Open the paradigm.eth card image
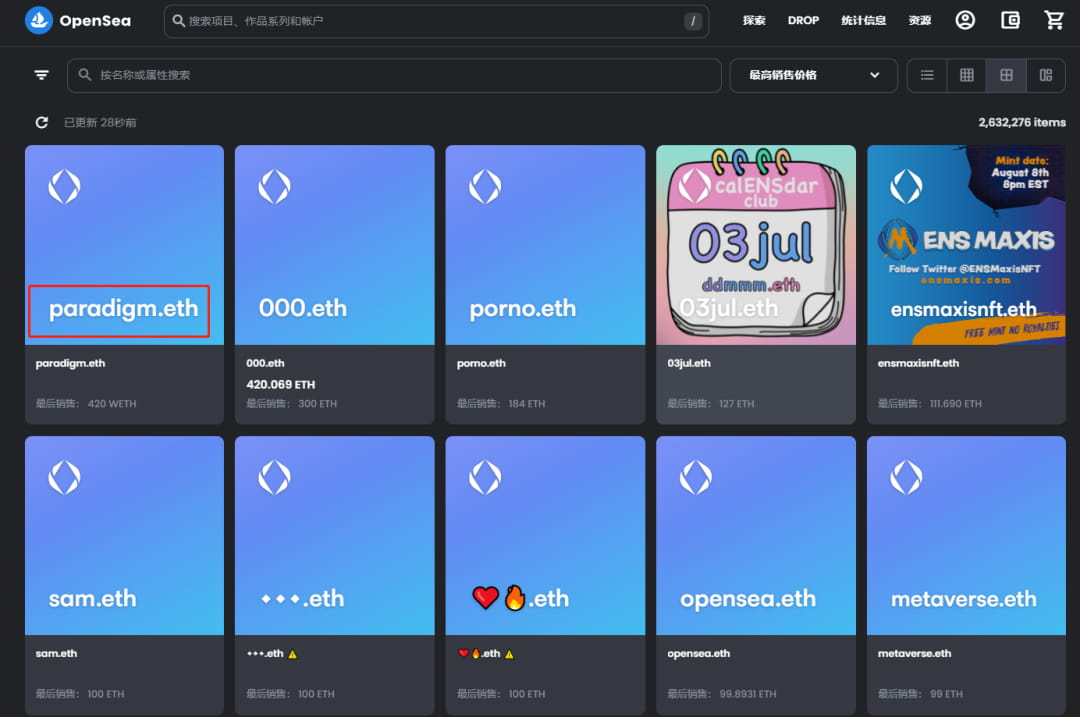This screenshot has width=1080, height=717. point(124,245)
